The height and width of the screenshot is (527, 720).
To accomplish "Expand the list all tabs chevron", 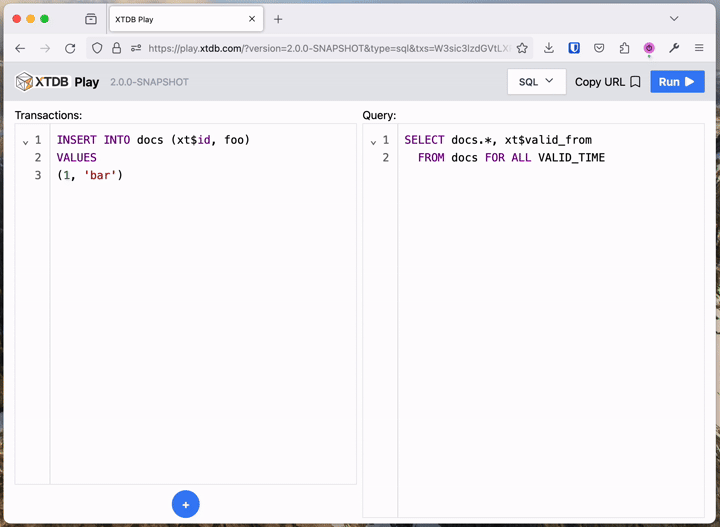I will [674, 19].
